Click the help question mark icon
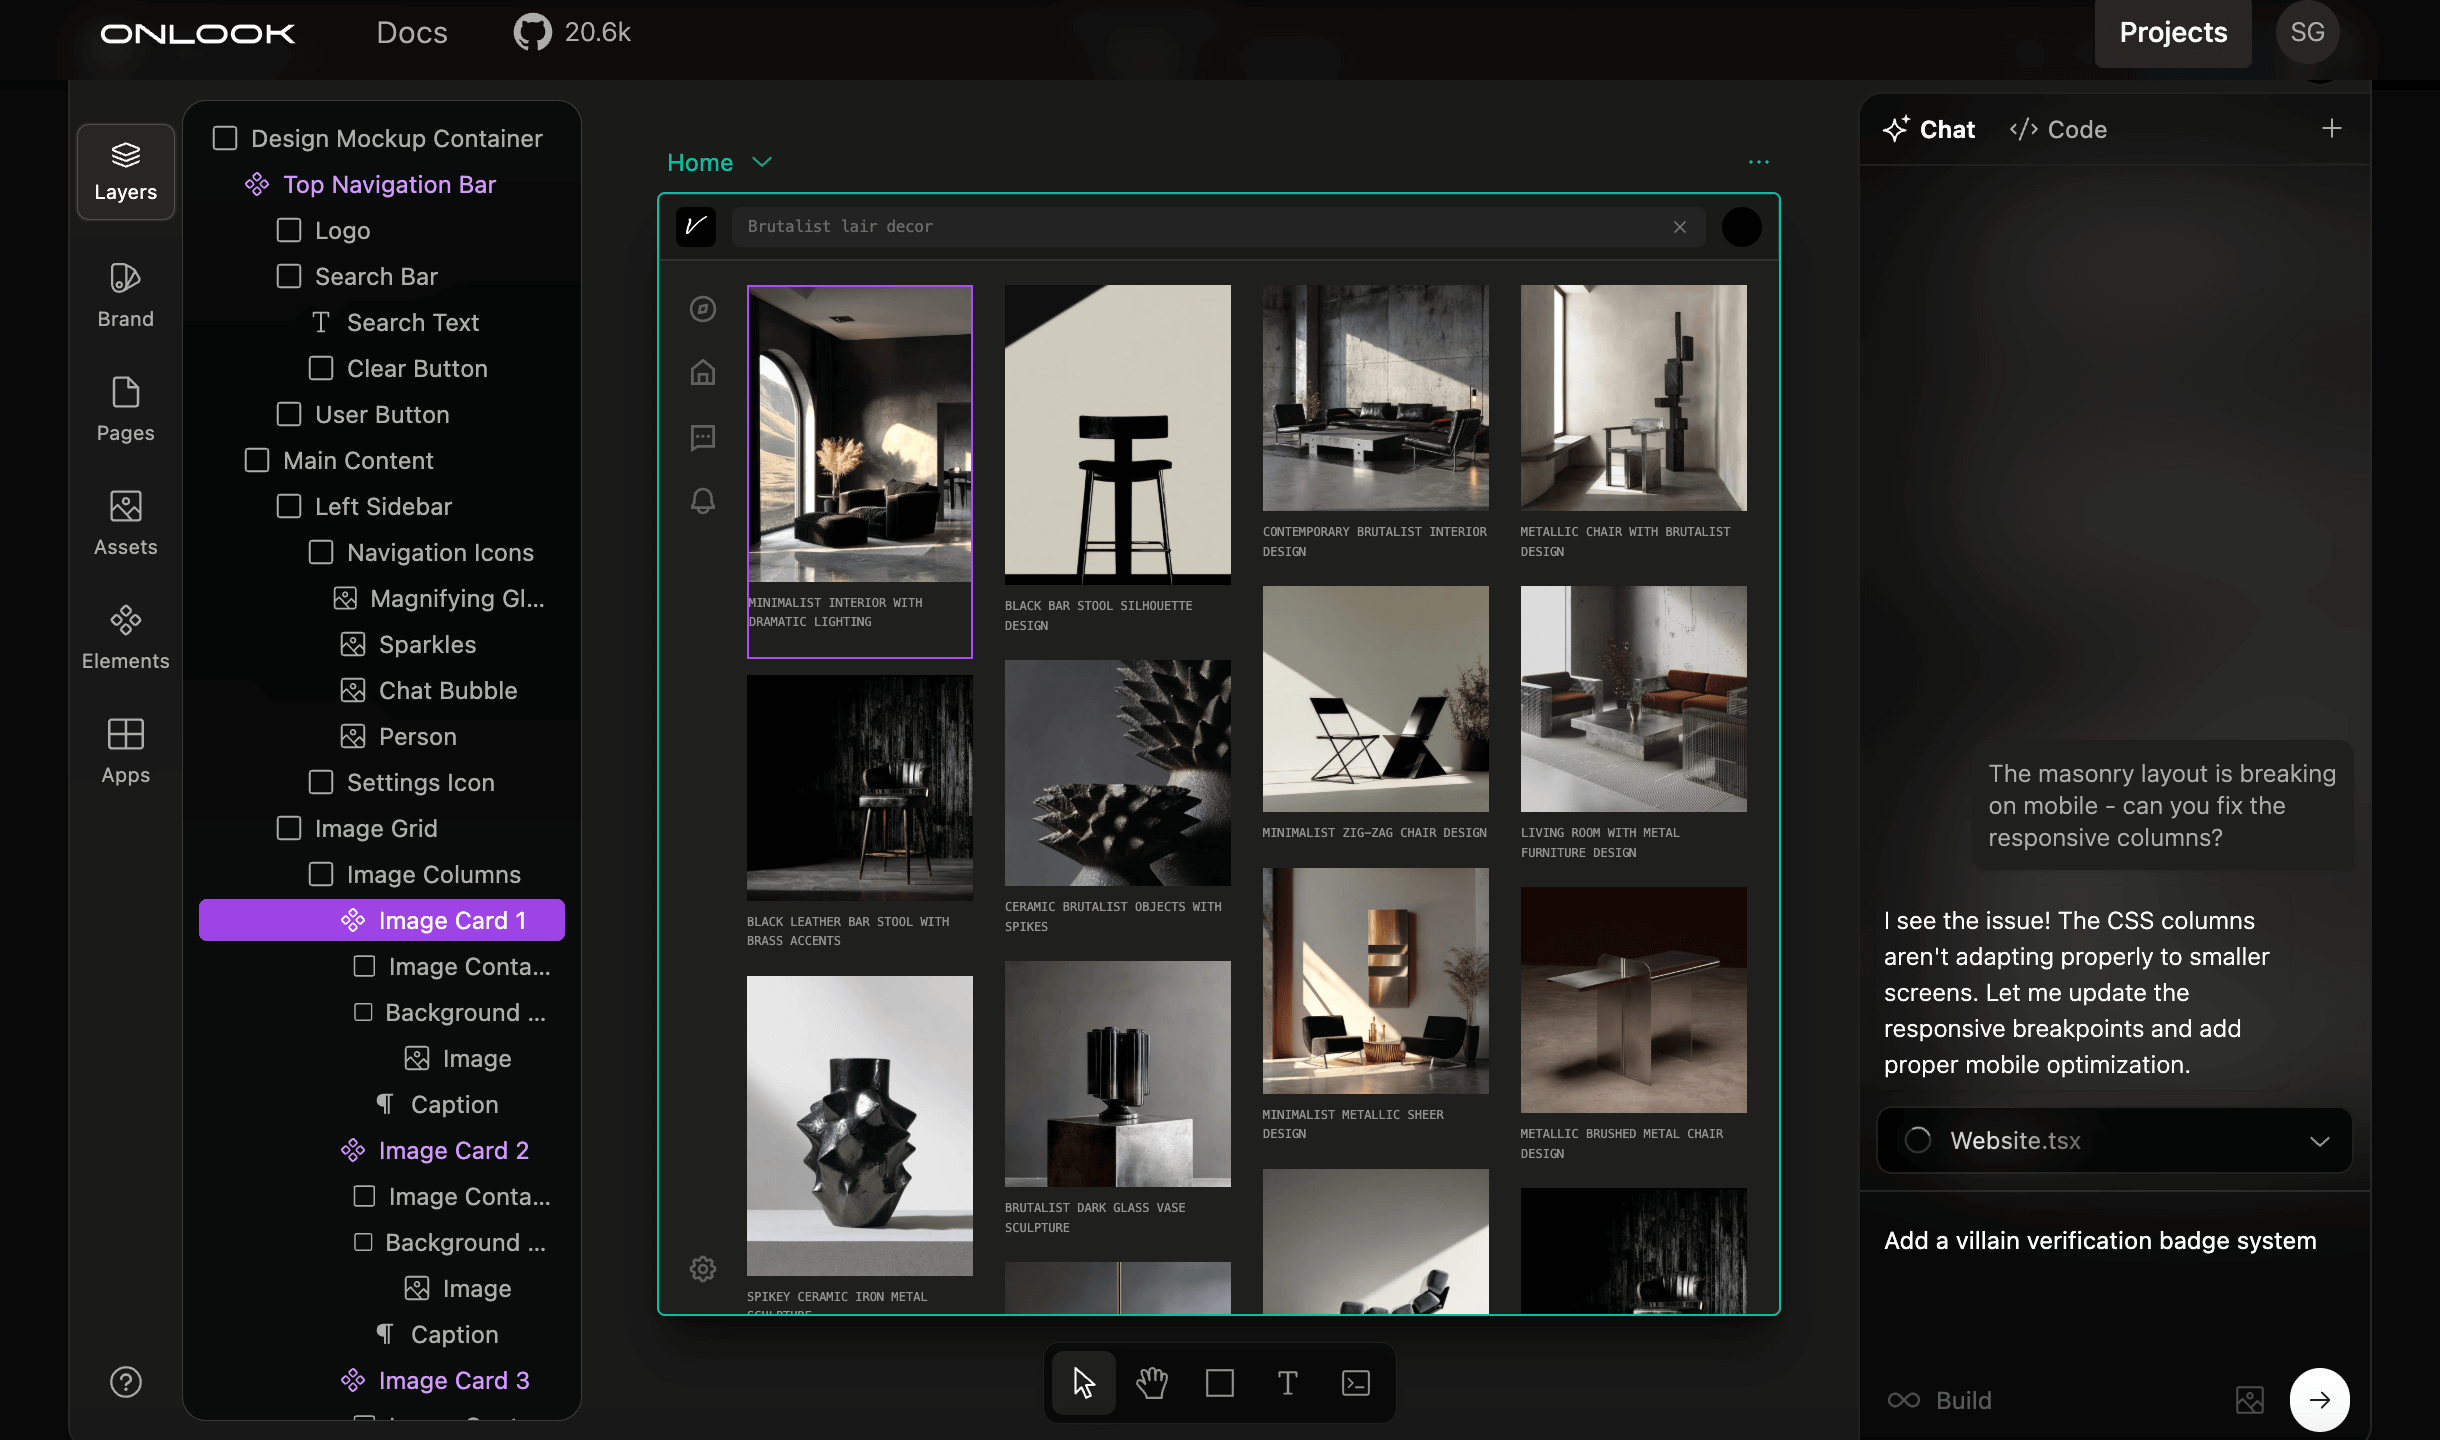 coord(125,1382)
